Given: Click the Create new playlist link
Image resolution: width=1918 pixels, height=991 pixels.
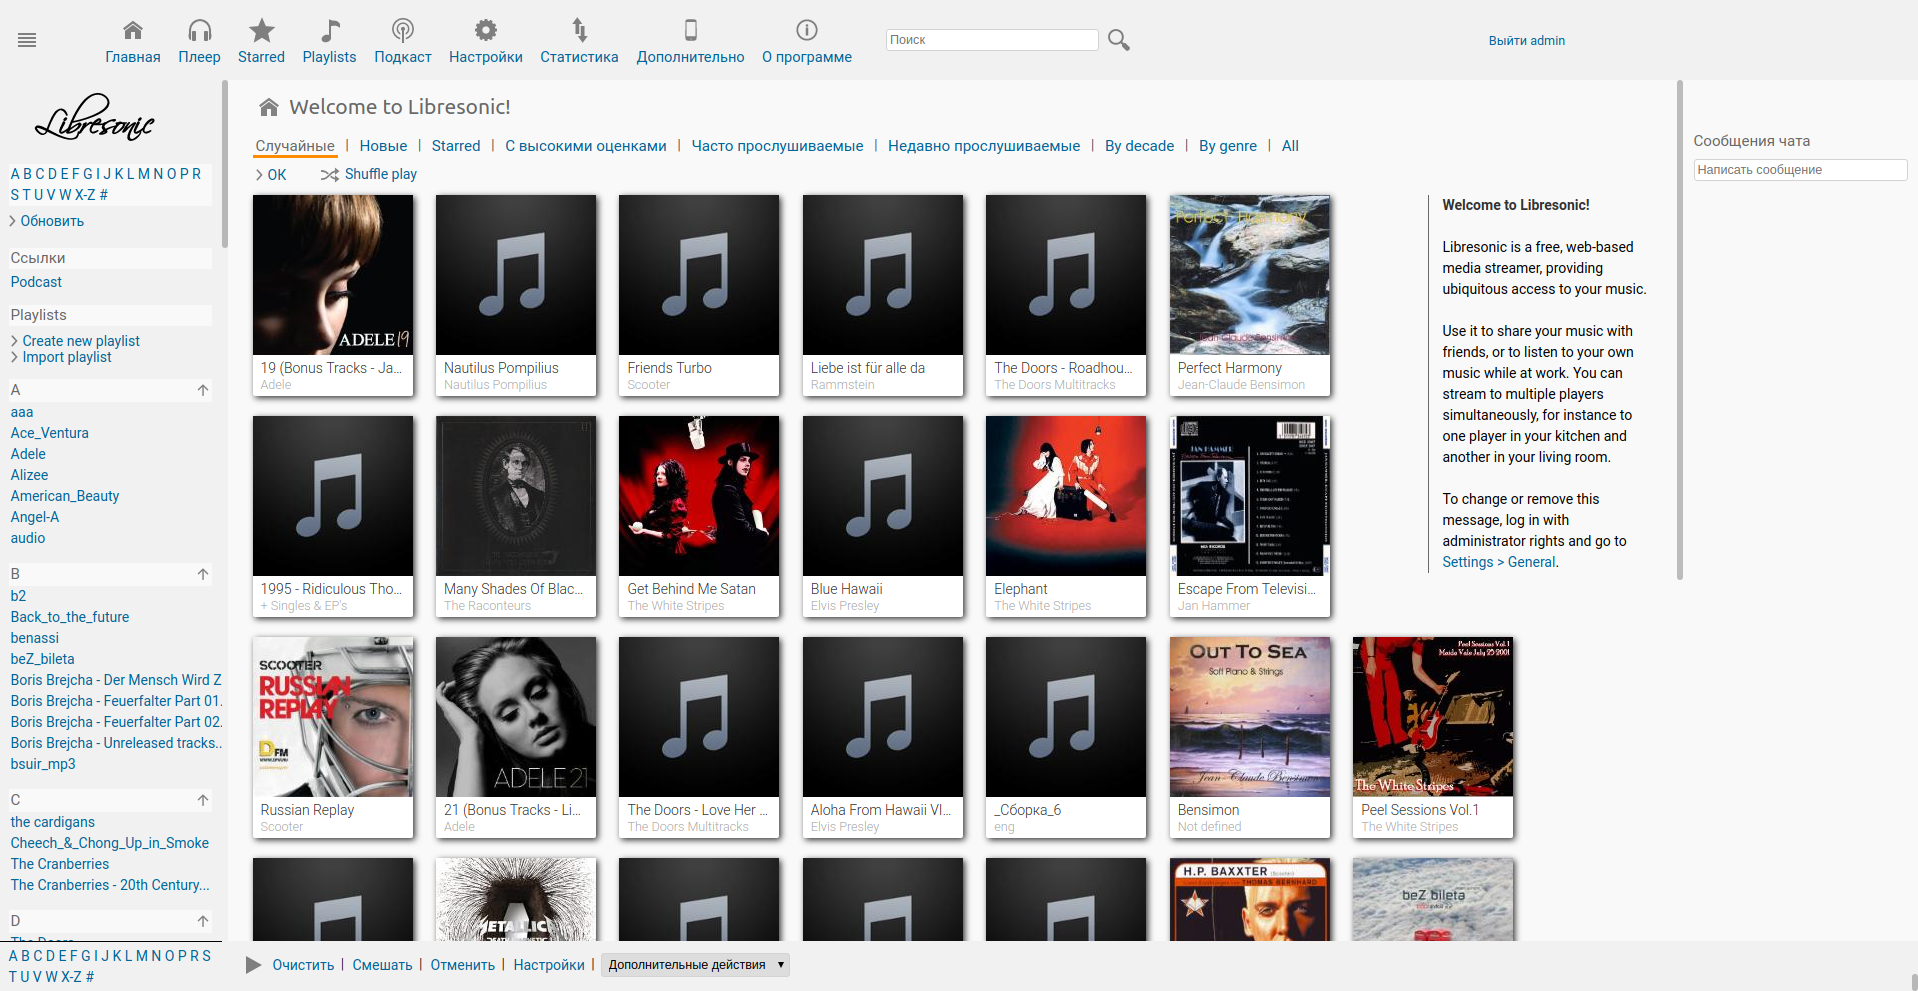Looking at the screenshot, I should point(81,341).
